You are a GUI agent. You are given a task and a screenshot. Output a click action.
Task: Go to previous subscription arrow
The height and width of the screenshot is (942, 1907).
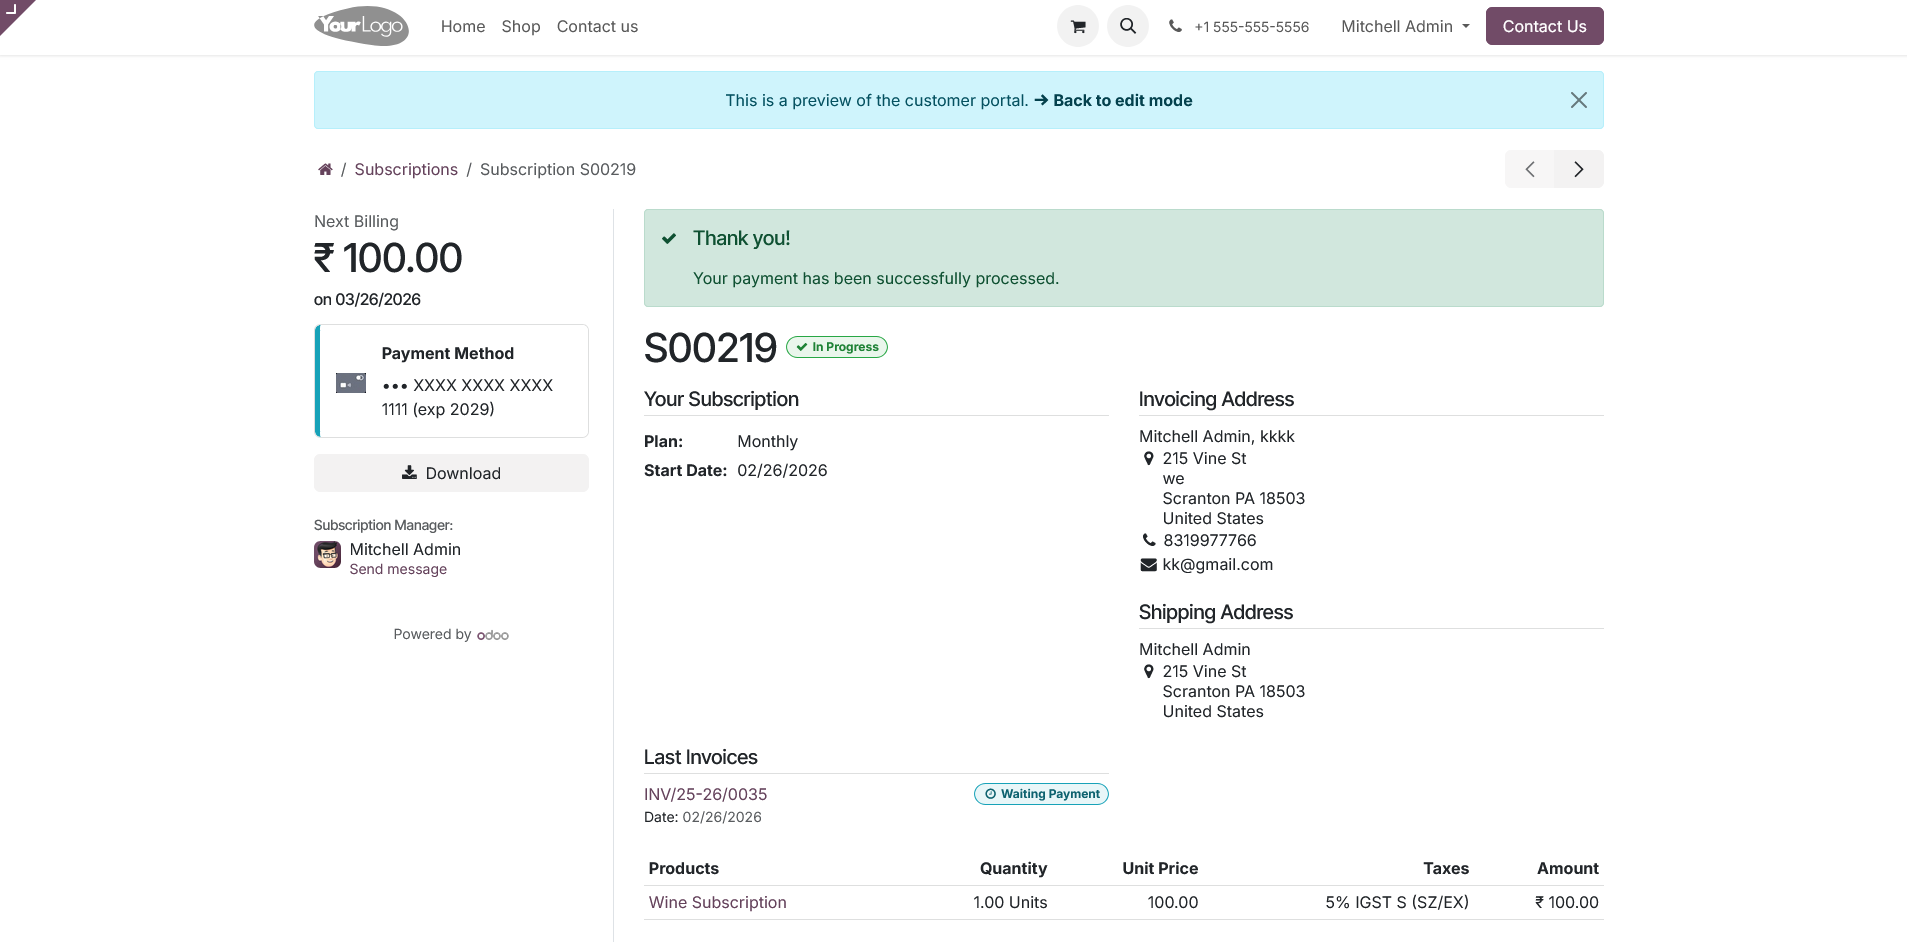[x=1529, y=169]
